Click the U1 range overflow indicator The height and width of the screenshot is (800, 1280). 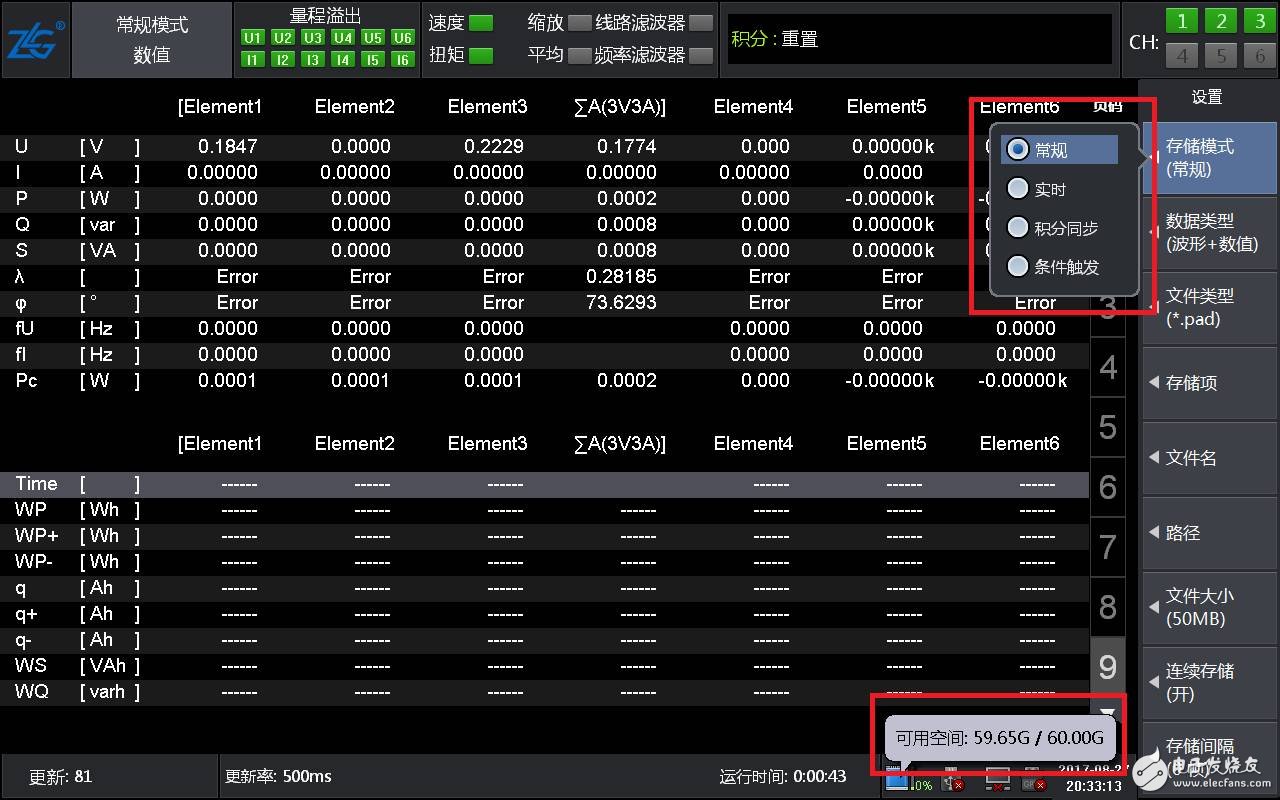[253, 38]
